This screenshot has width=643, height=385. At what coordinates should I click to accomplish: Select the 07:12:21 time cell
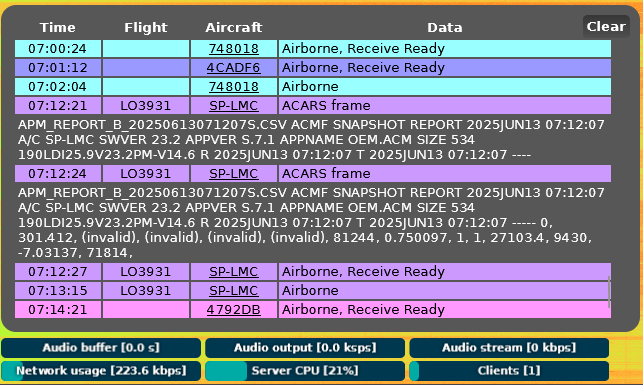pyautogui.click(x=58, y=106)
